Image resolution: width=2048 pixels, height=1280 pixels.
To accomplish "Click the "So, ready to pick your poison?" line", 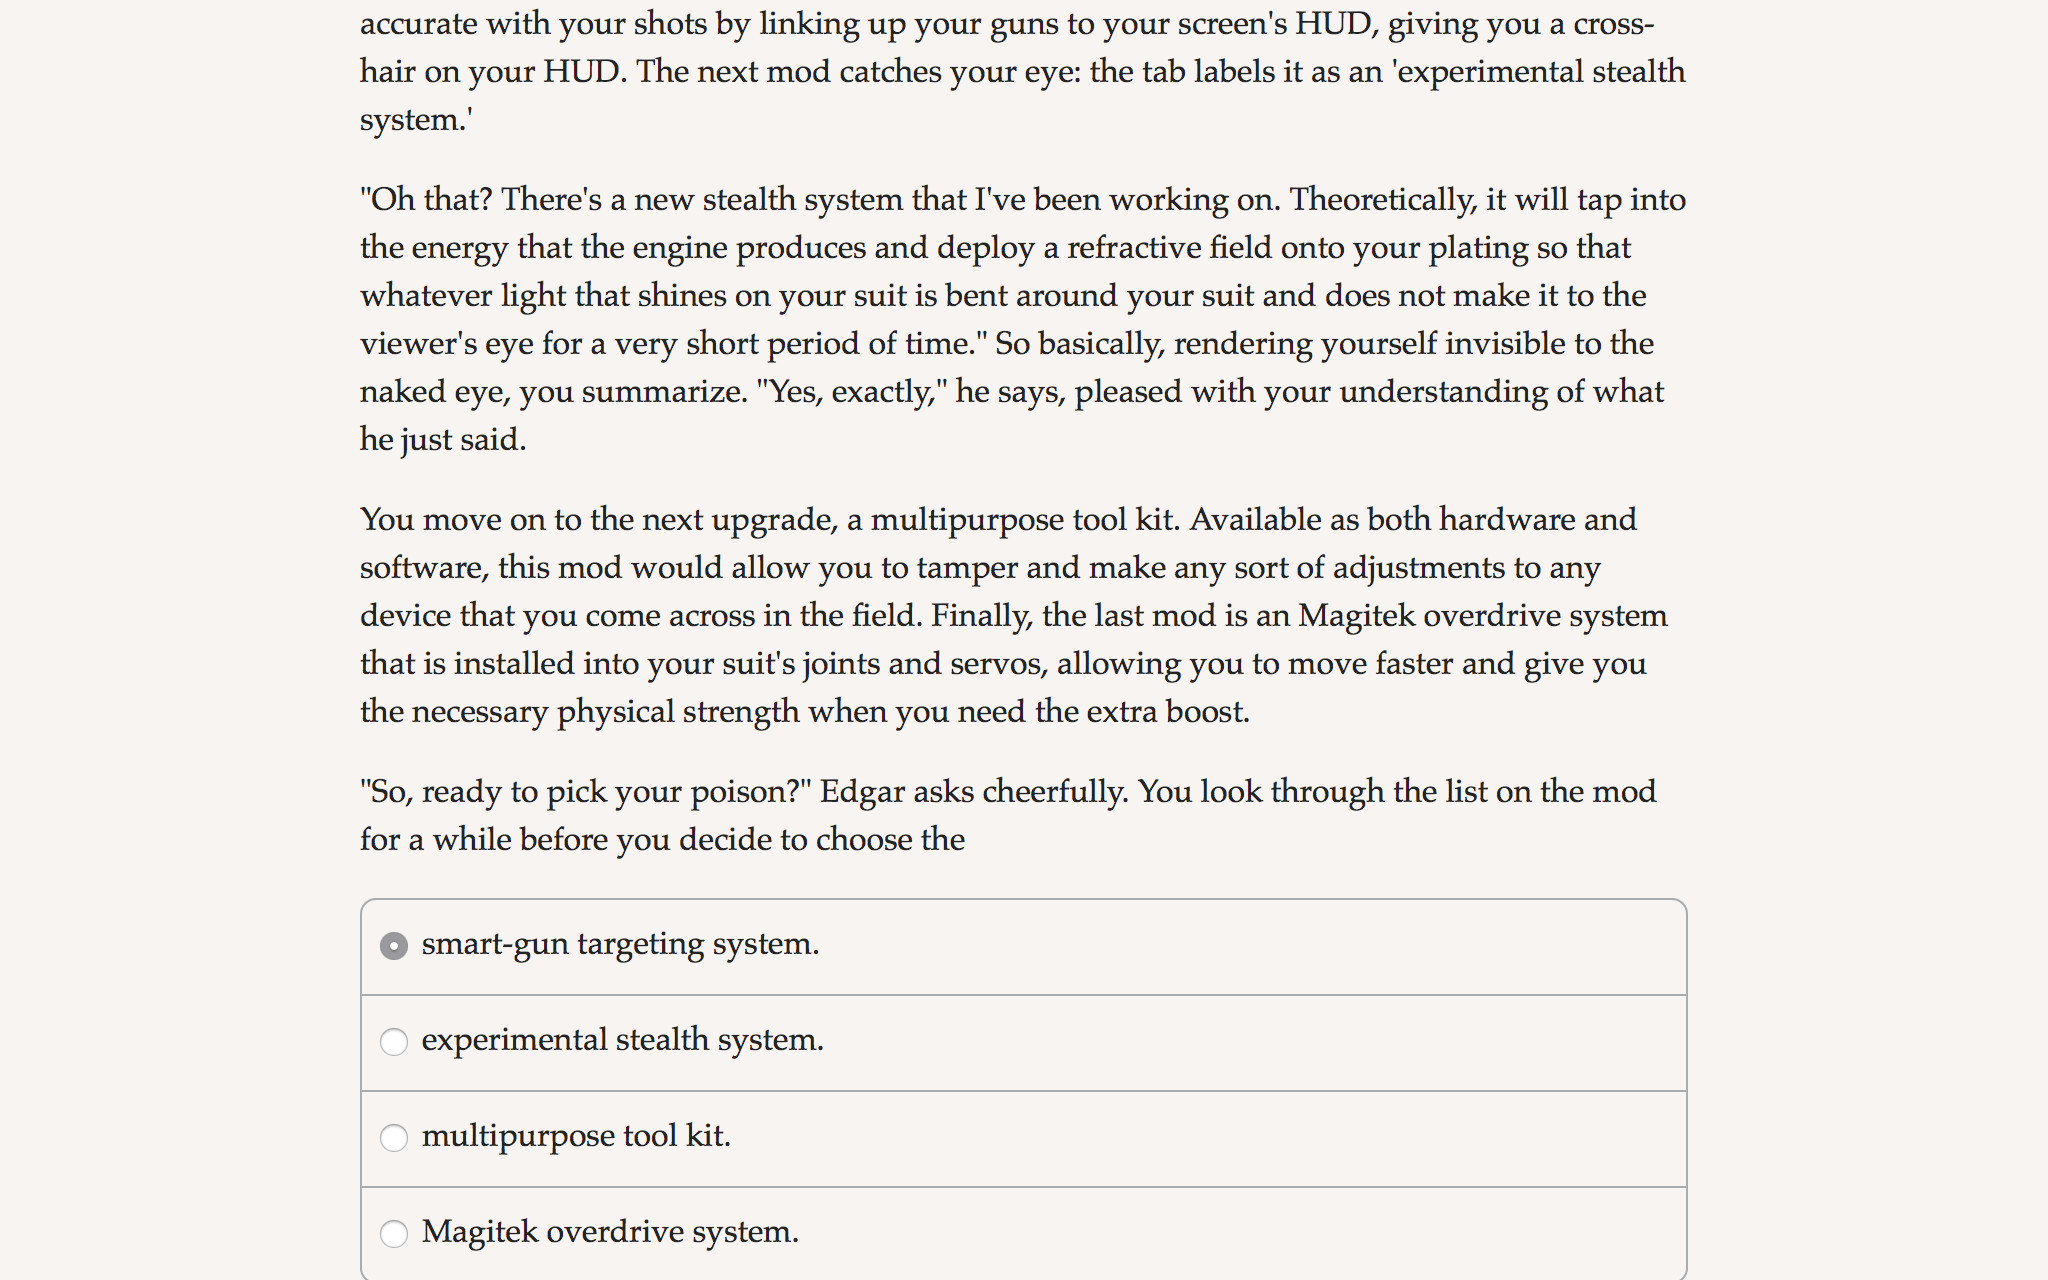I will [586, 791].
